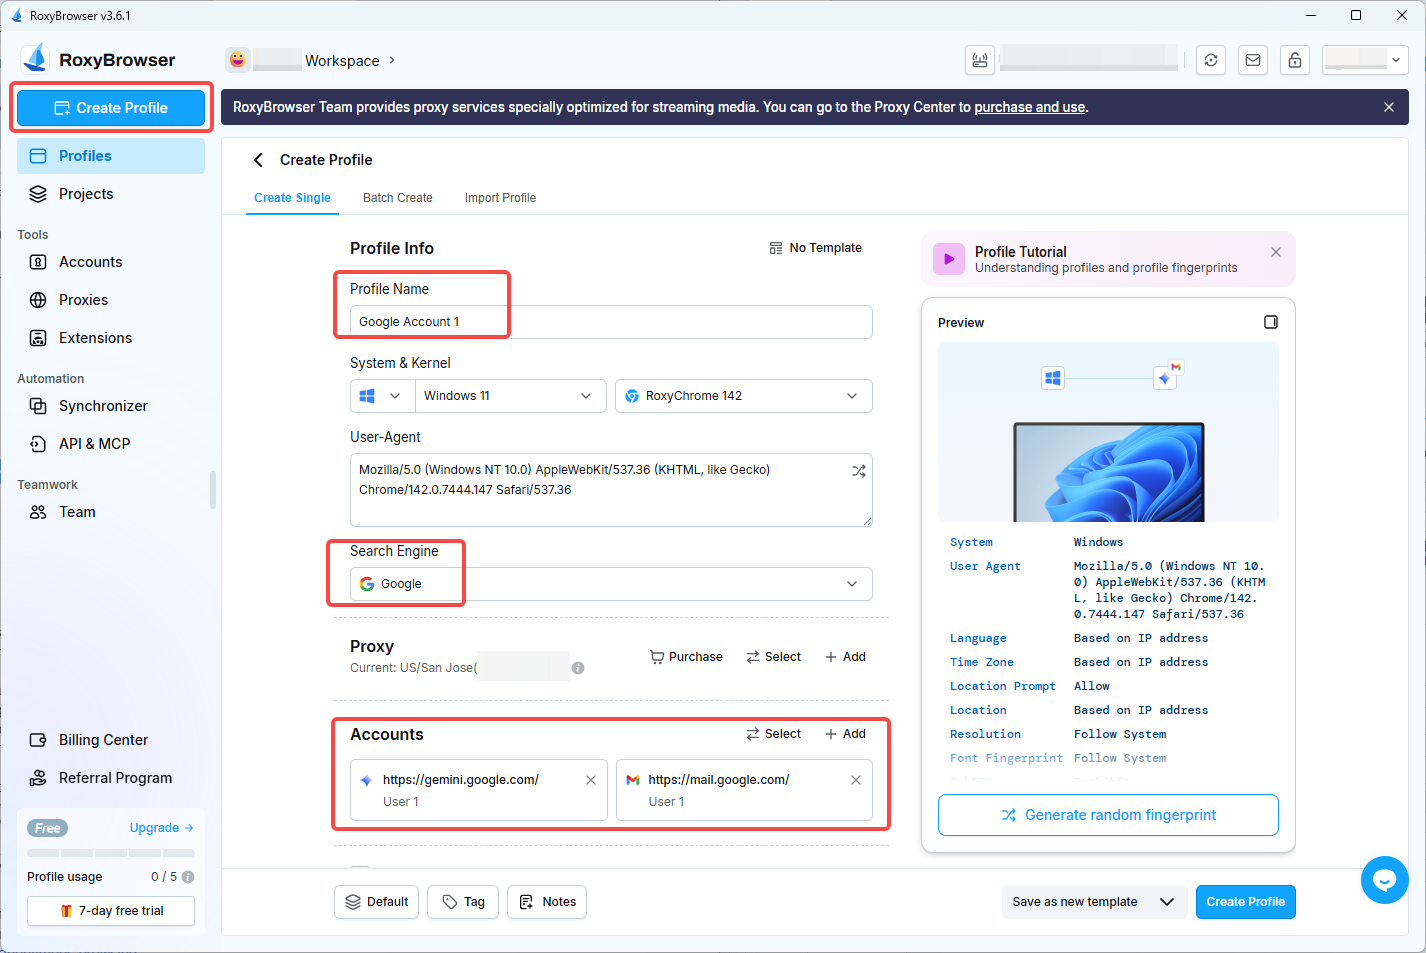Open the RoxyChrome 142 kernel dropdown
The width and height of the screenshot is (1426, 953).
pos(743,396)
